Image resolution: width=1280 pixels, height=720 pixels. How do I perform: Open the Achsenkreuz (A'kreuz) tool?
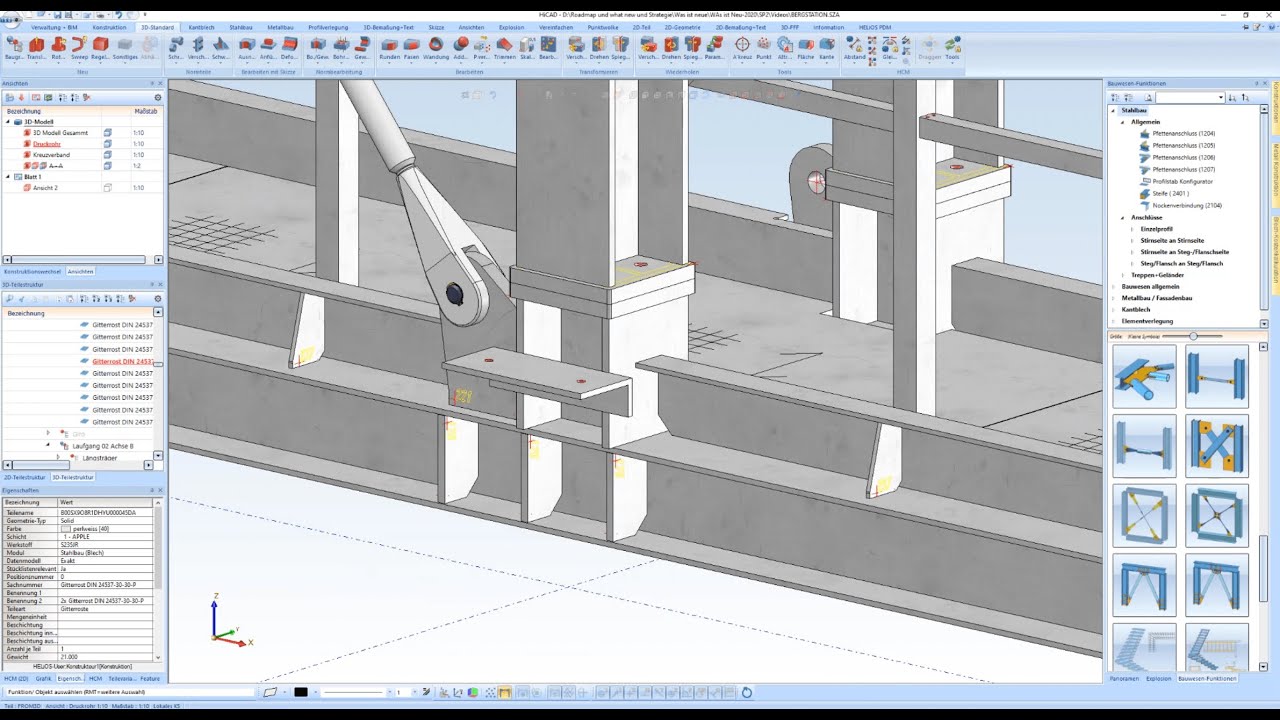coord(742,48)
